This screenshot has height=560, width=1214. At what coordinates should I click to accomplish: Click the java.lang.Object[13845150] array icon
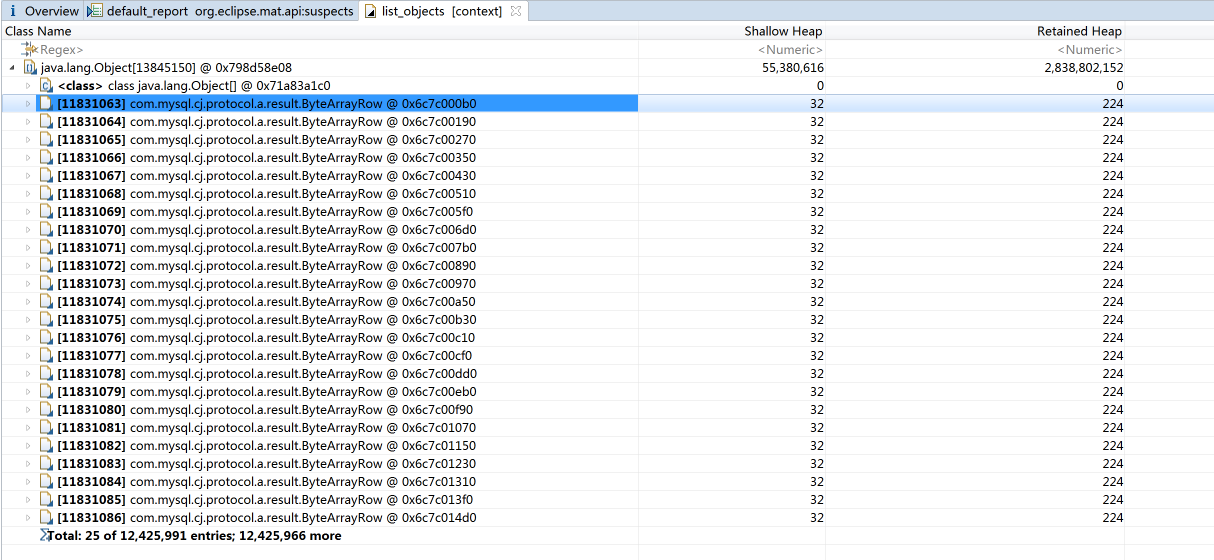30,68
